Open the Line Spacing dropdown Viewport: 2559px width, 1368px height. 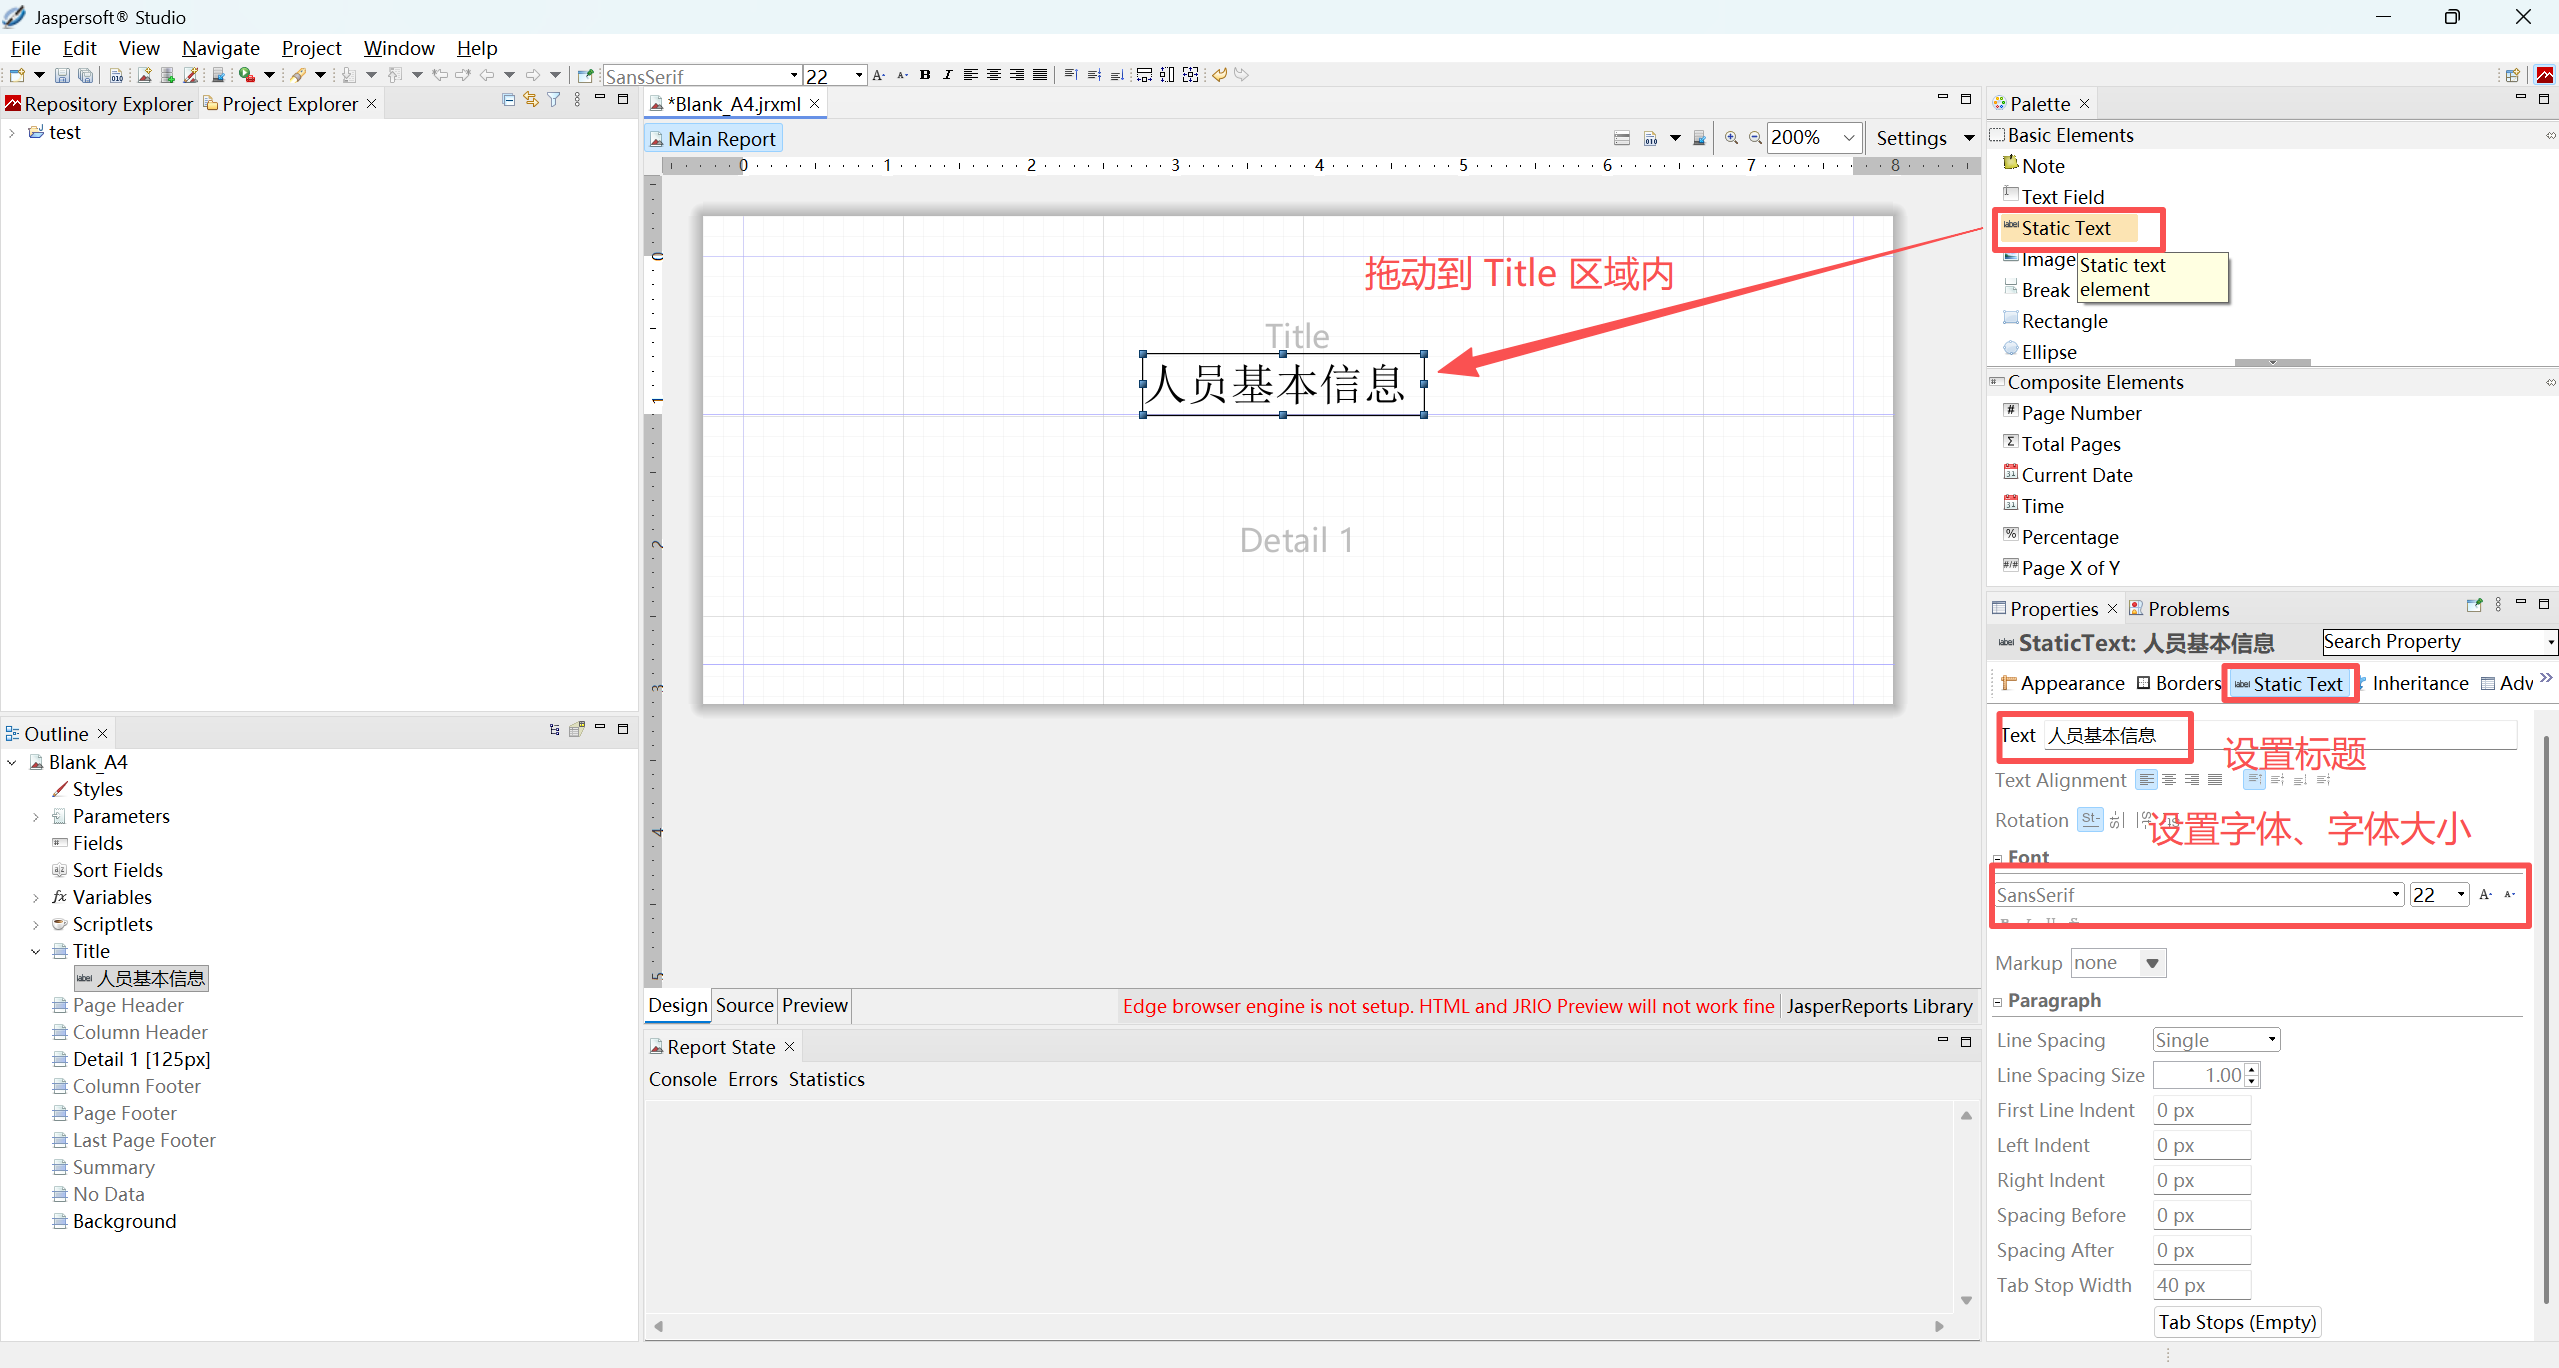click(x=2216, y=1040)
